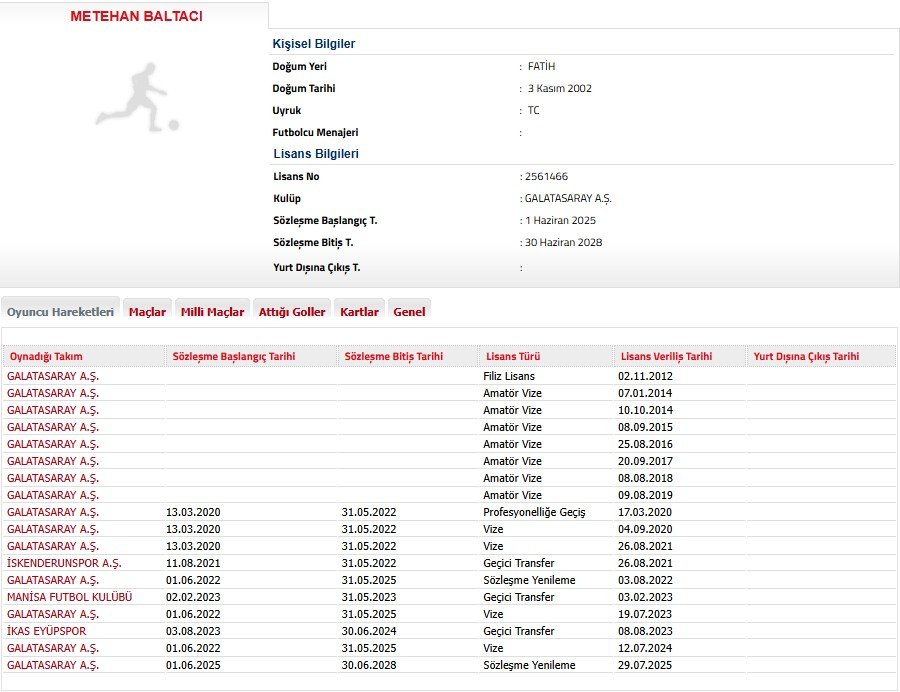Open the İSKENDERUNSPOR A.Ş. team link
Viewport: 900px width, 692px height.
pyautogui.click(x=64, y=563)
